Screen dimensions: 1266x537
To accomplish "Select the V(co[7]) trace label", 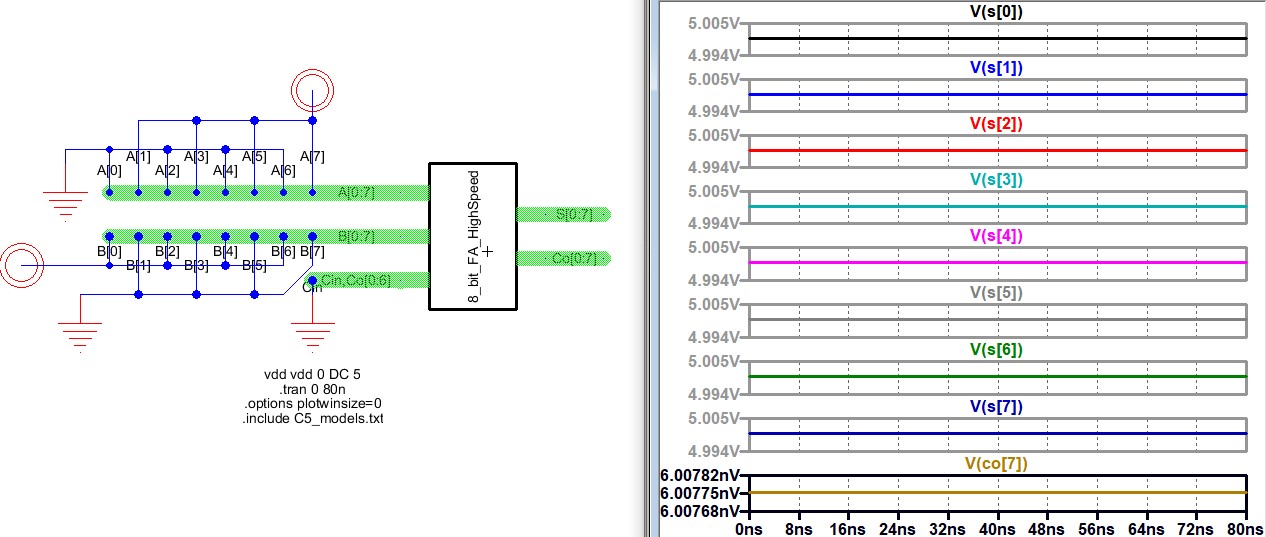I will (996, 463).
